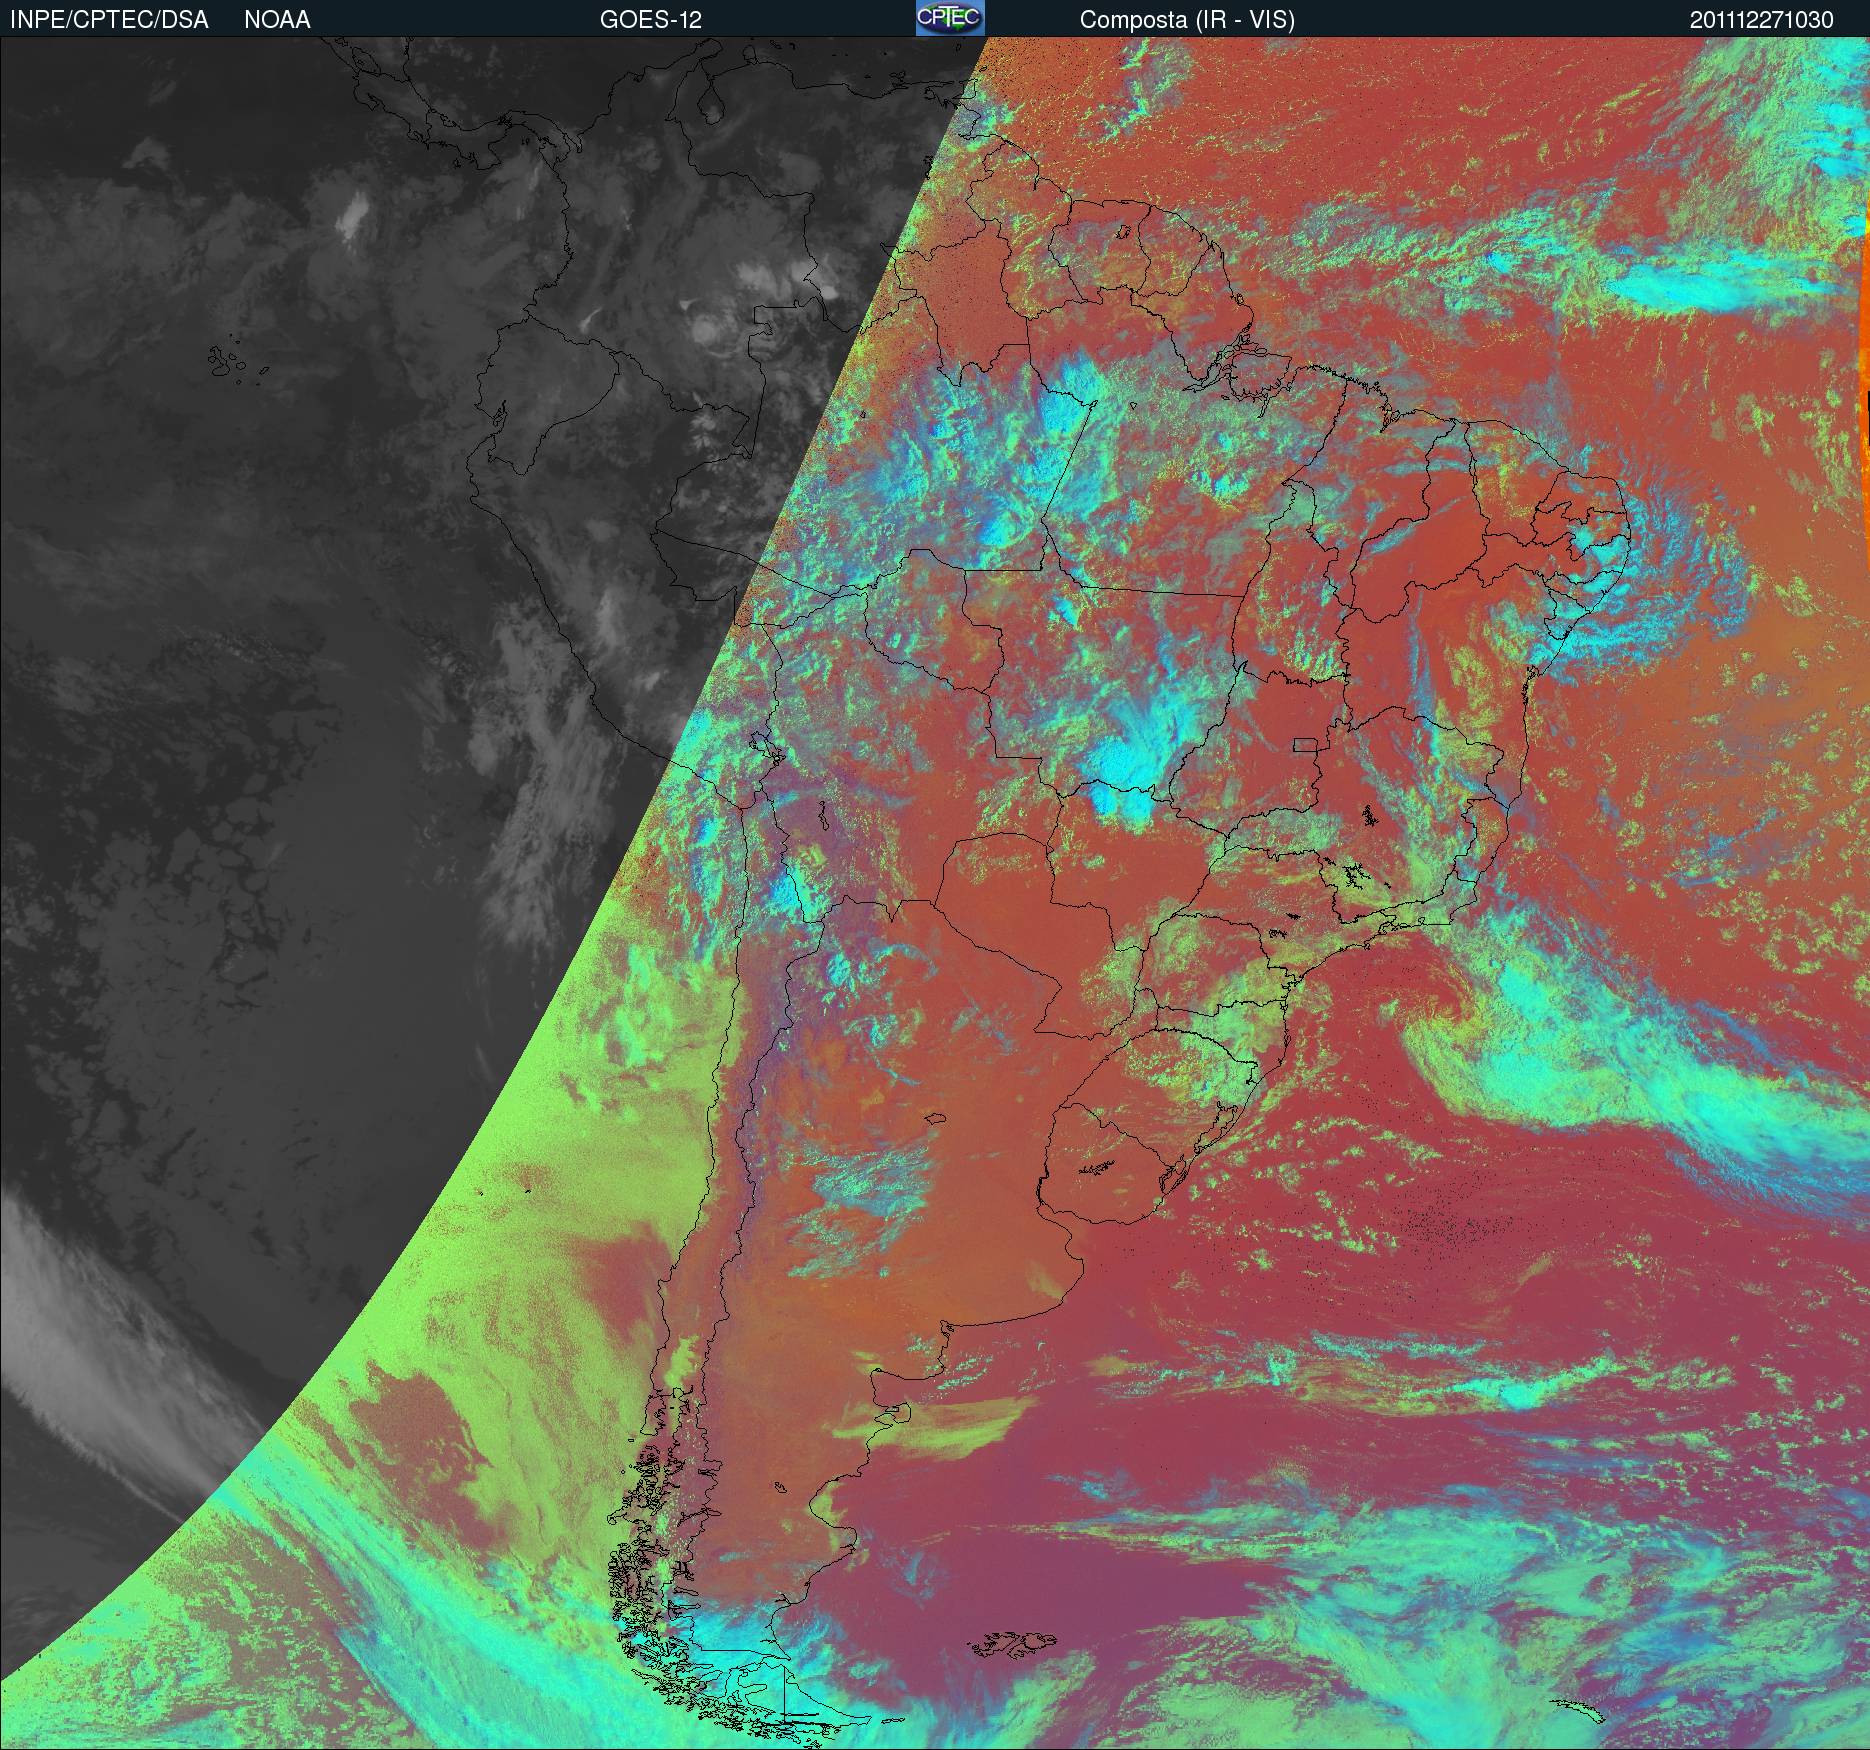Click the satellite composite image
This screenshot has height=1750, width=1870.
point(935,893)
